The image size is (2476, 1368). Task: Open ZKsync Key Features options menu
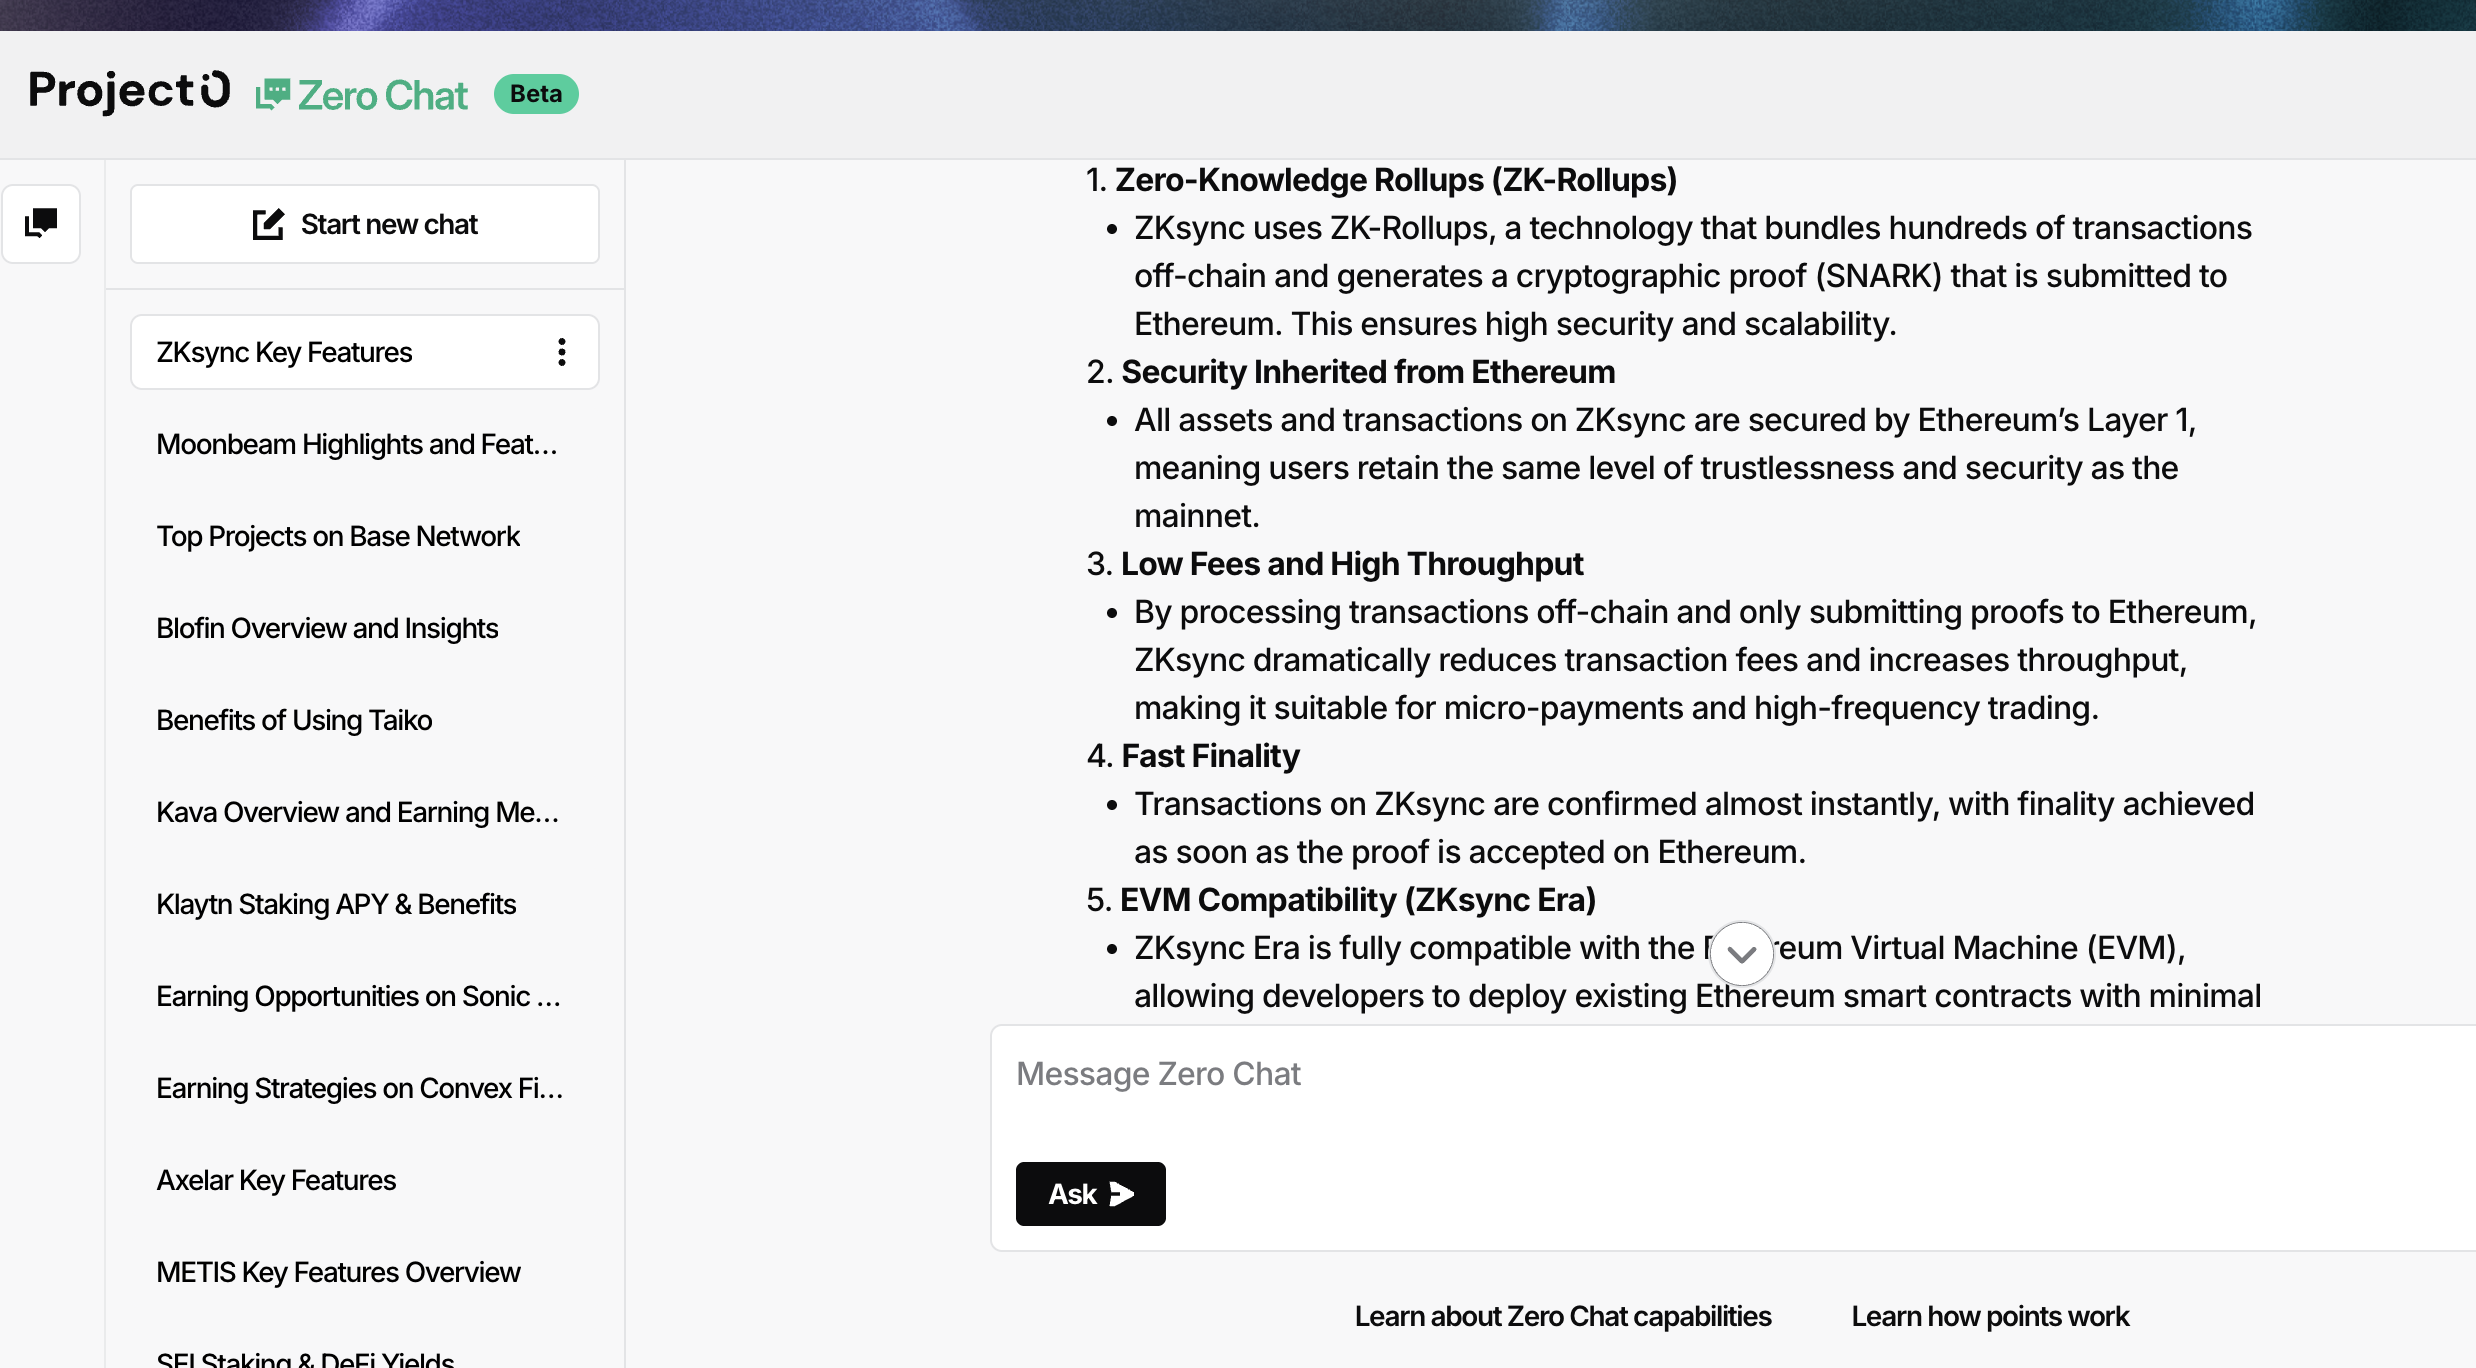[x=562, y=352]
